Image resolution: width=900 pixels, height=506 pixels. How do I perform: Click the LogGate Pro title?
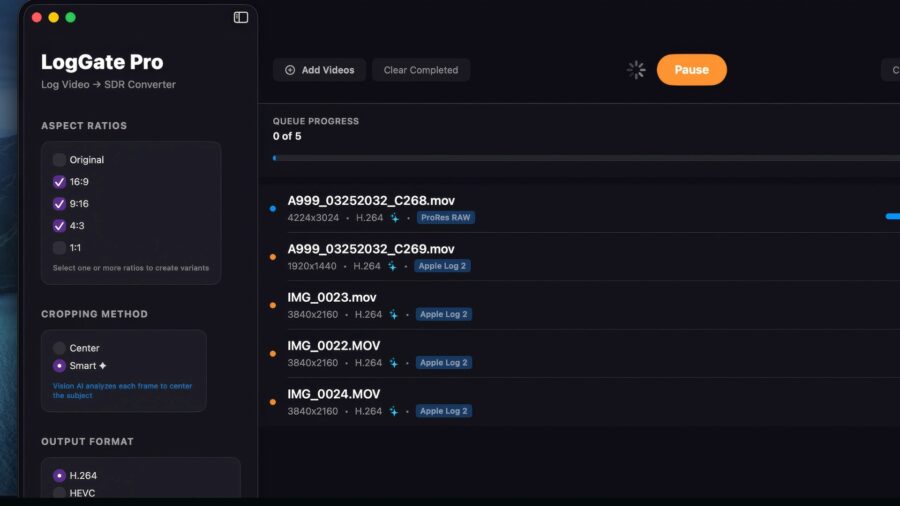[102, 62]
